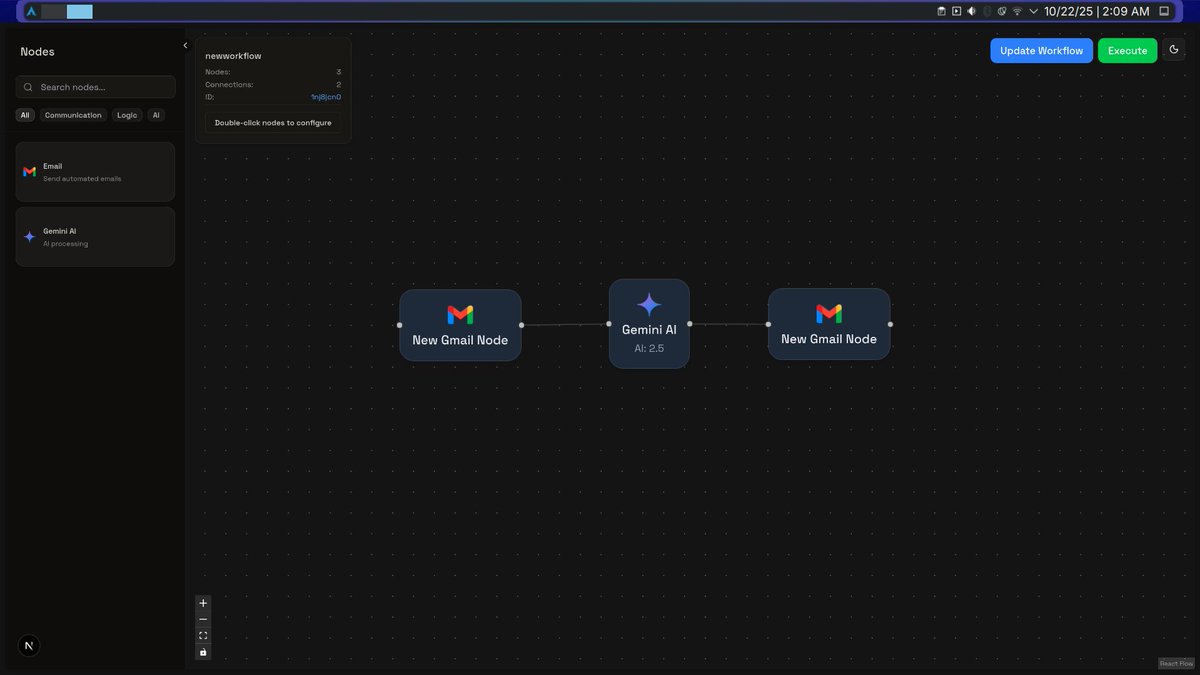Click the magnifier icon in the node search
Image resolution: width=1200 pixels, height=675 pixels.
(30, 87)
